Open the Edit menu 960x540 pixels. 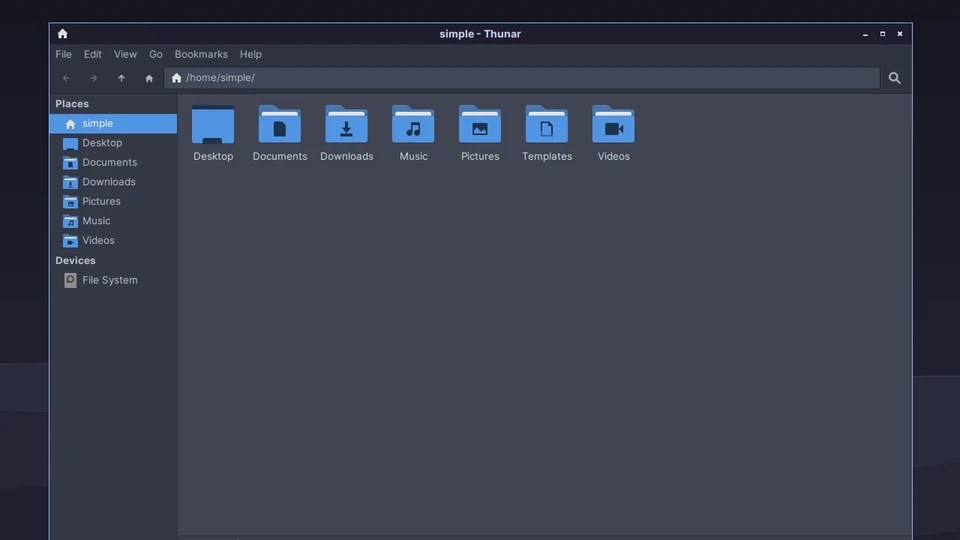click(92, 54)
